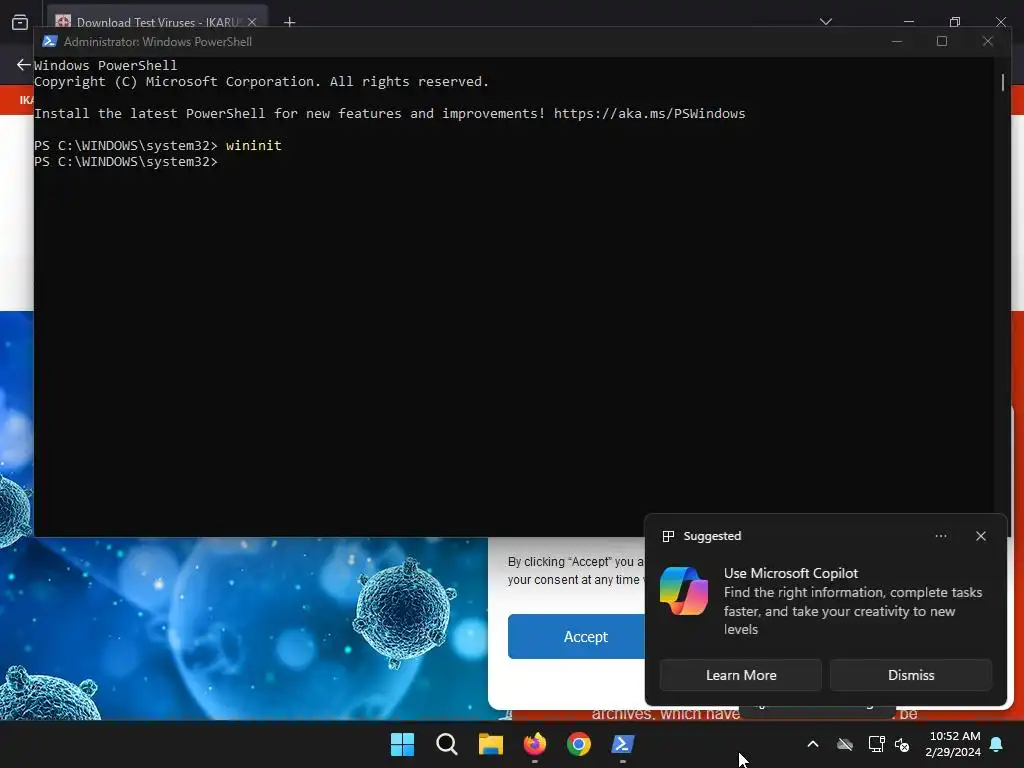Image resolution: width=1024 pixels, height=768 pixels.
Task: Minimize the browser window
Action: pyautogui.click(x=908, y=22)
